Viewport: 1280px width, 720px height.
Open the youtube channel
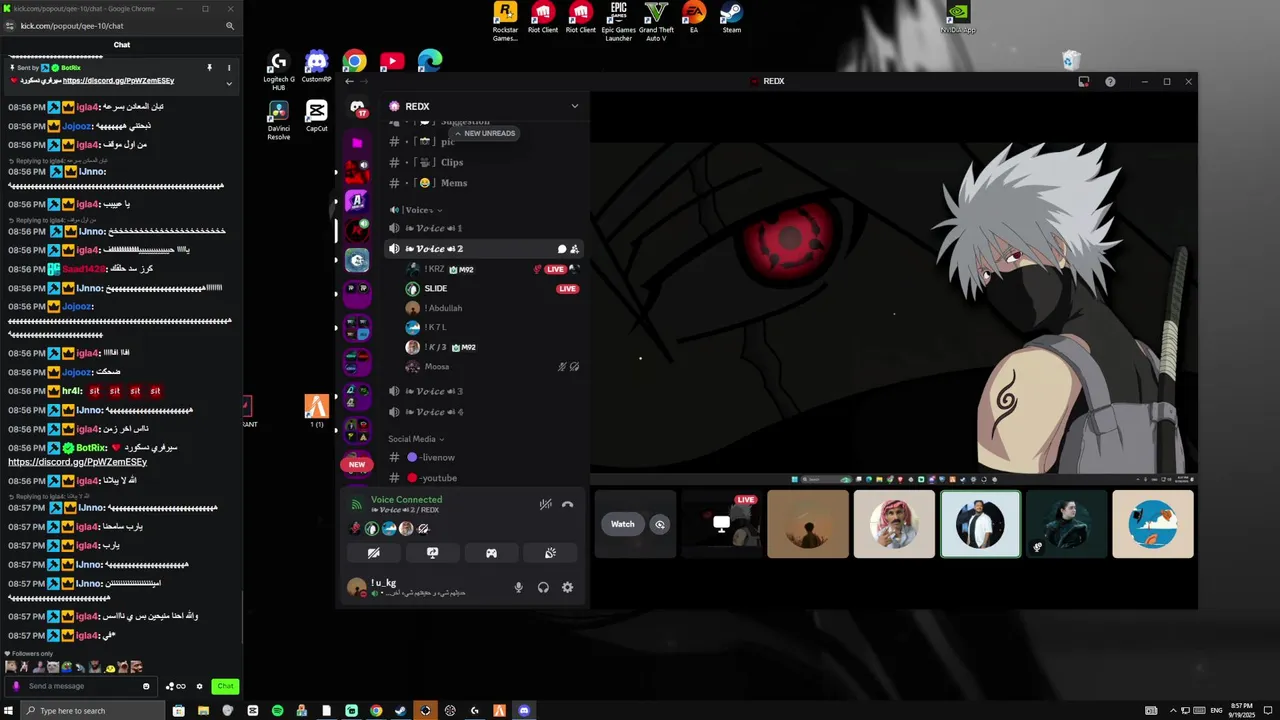tap(485, 478)
